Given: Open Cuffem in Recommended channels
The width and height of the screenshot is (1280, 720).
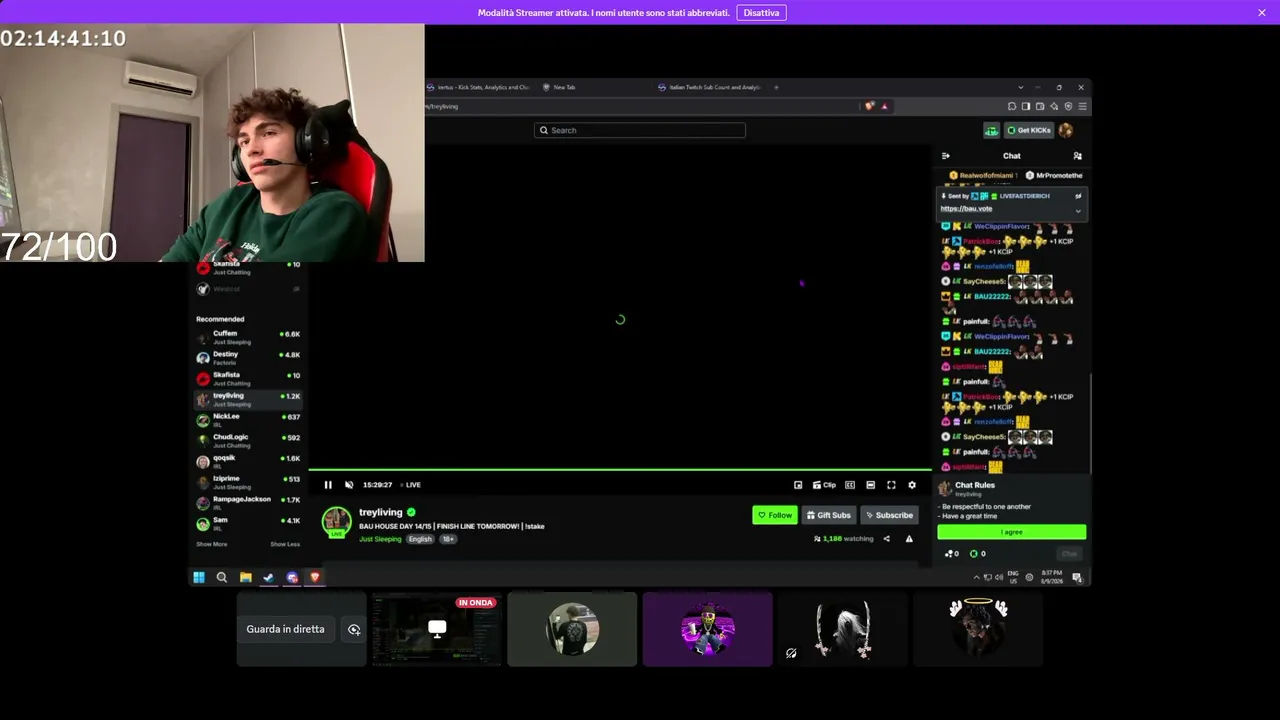Looking at the screenshot, I should [x=248, y=337].
